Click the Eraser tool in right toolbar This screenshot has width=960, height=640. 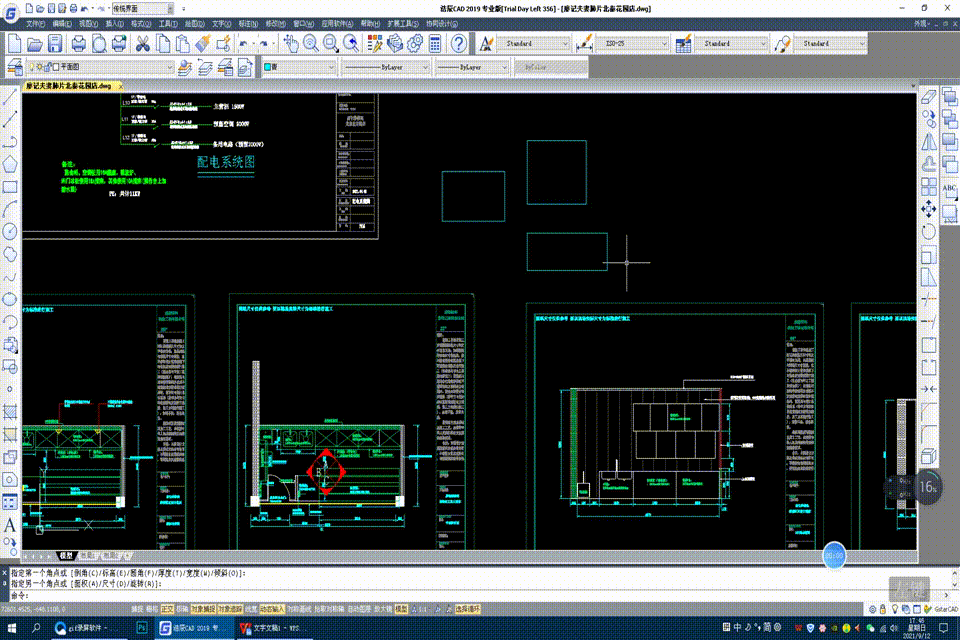[x=928, y=96]
